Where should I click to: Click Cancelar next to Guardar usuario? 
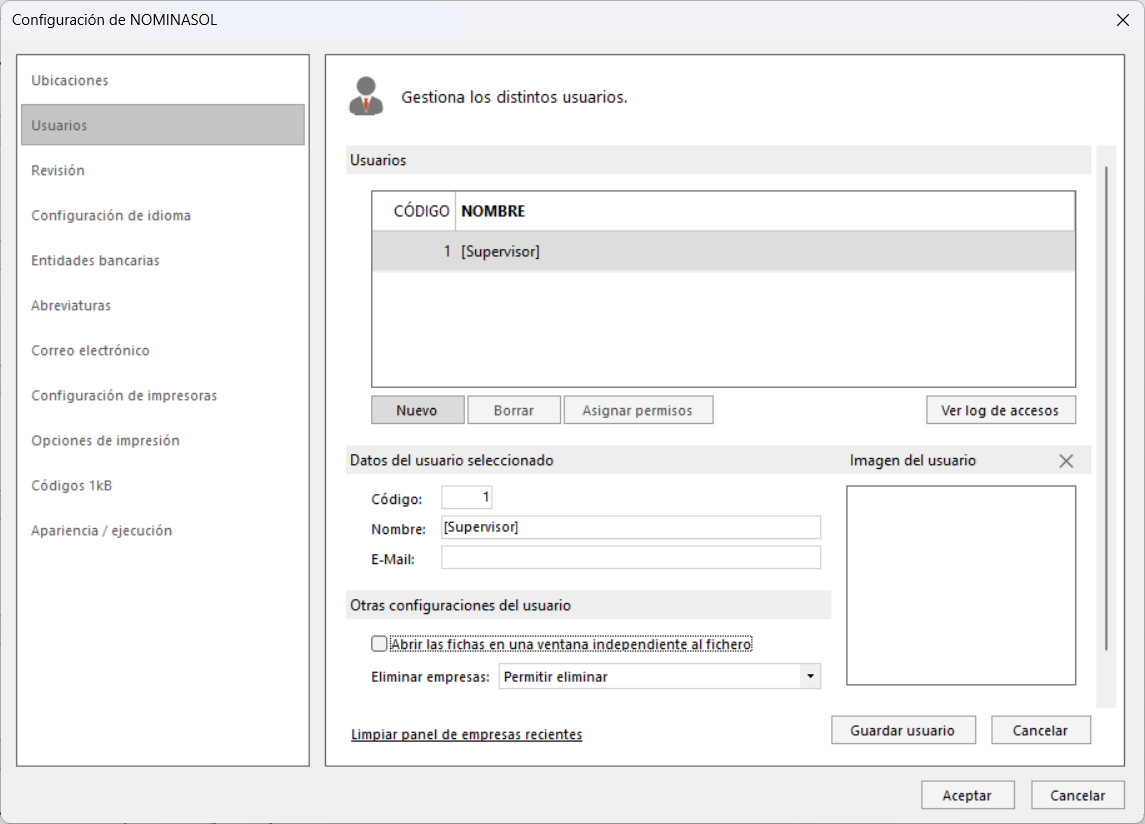click(1041, 730)
